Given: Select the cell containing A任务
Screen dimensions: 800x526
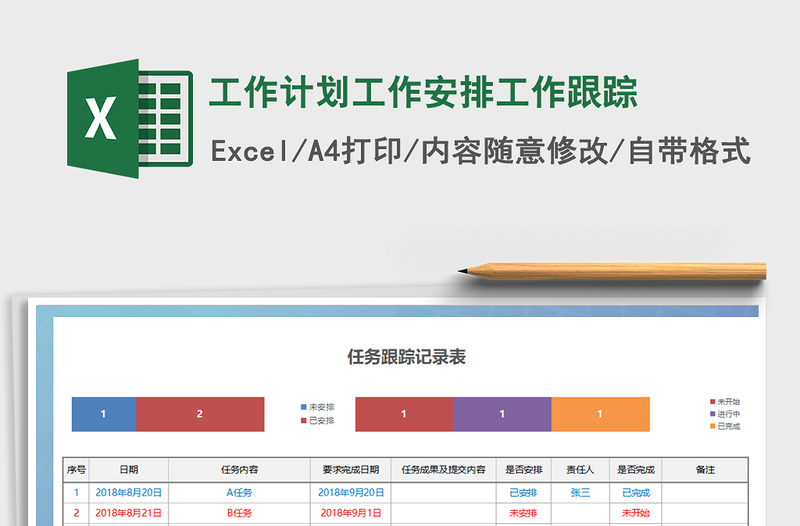Looking at the screenshot, I should click(x=240, y=492).
